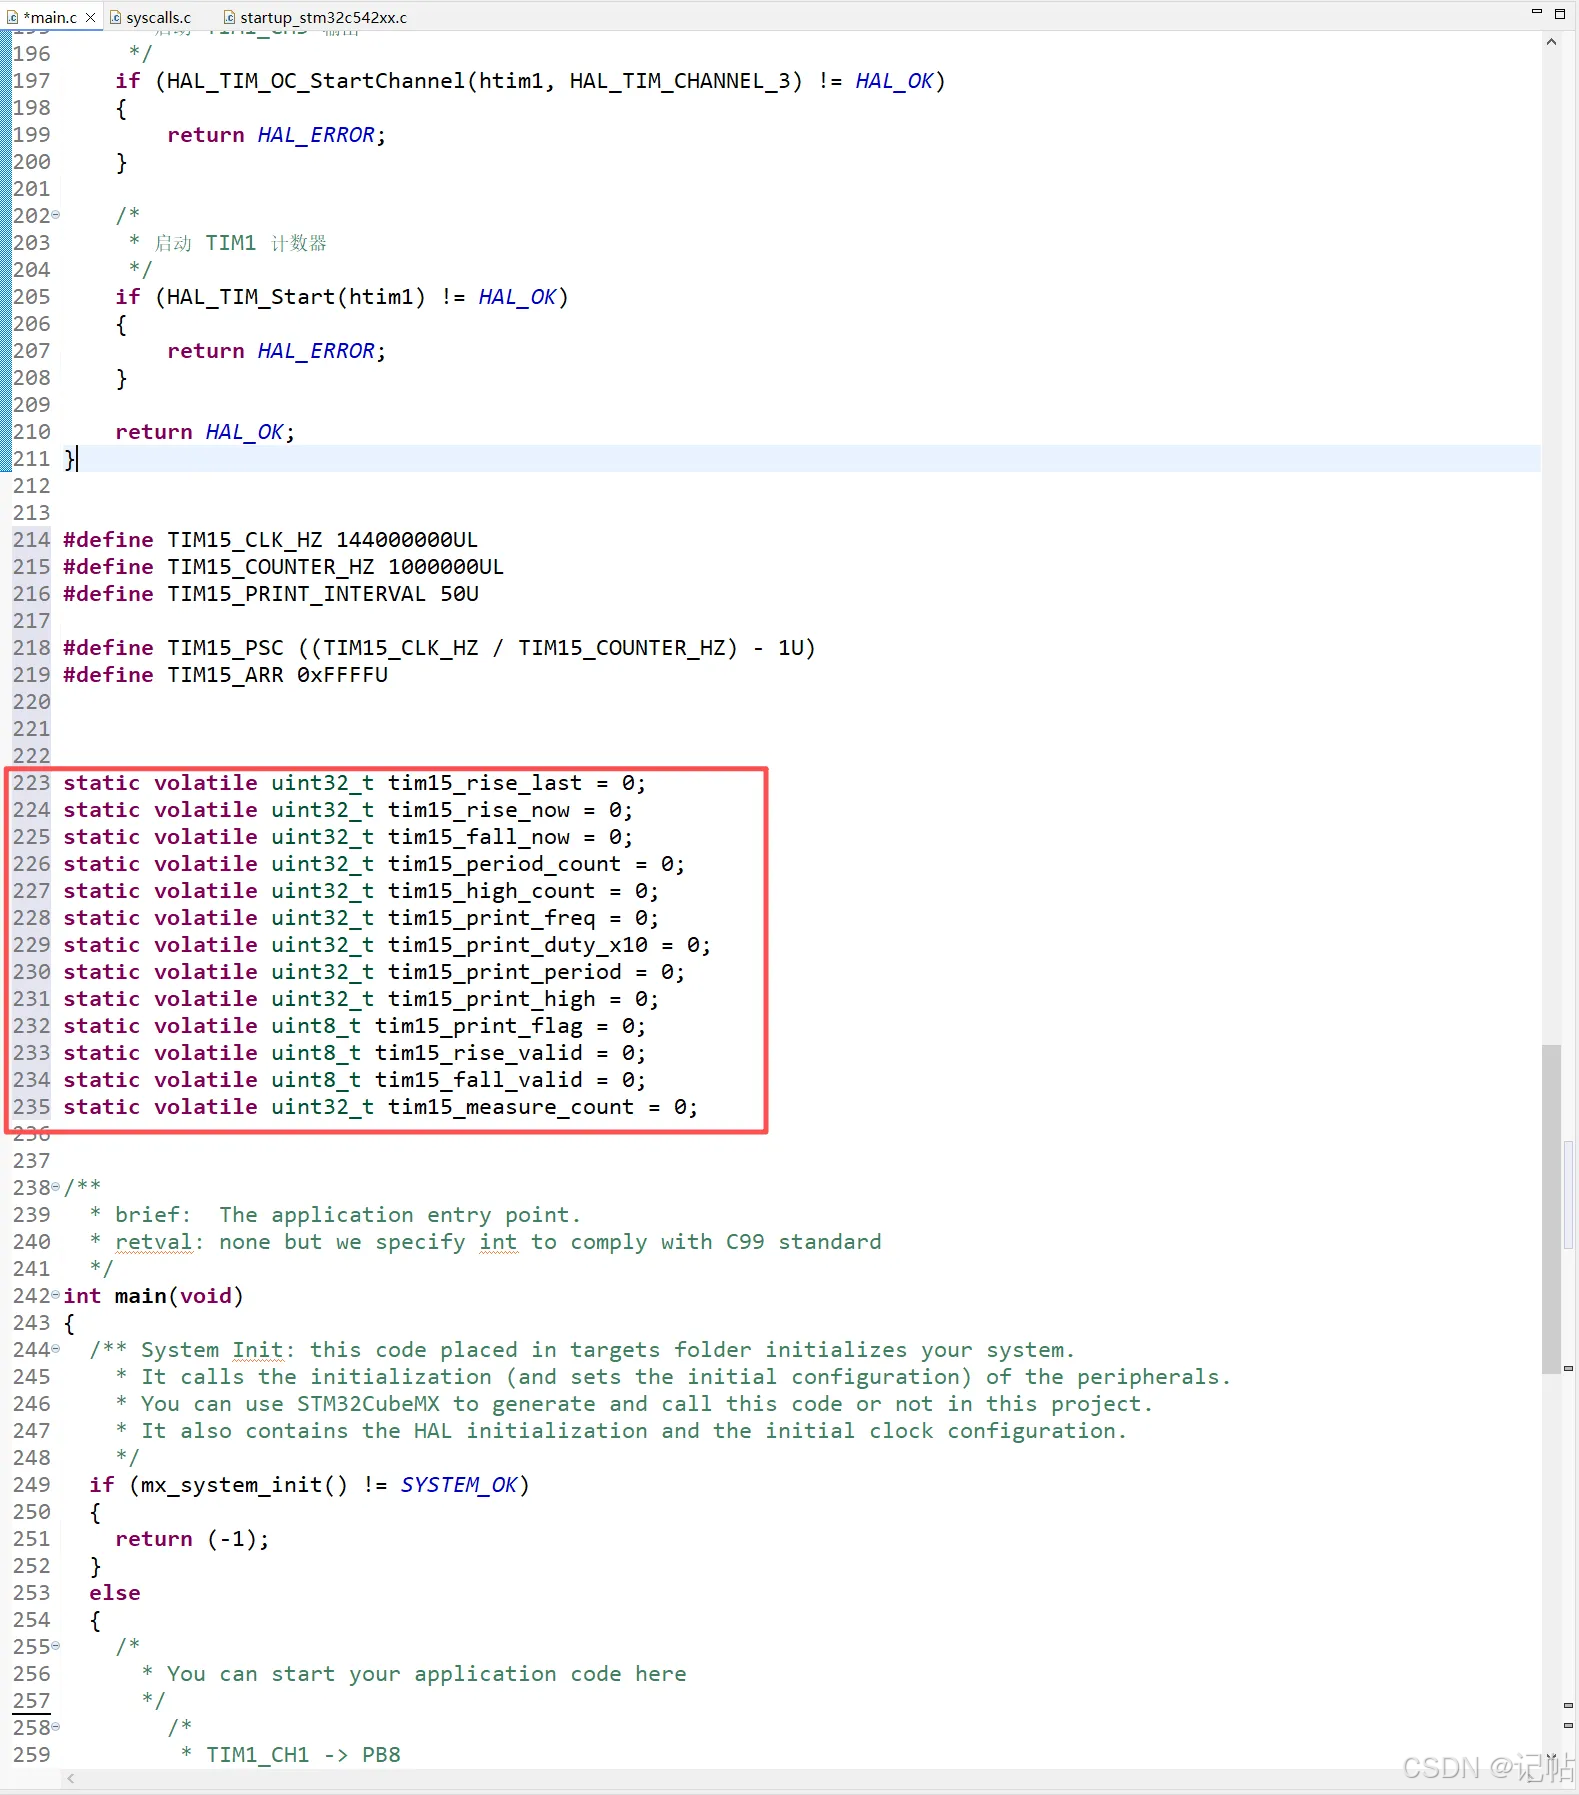
Task: Collapse the comment fold at line 244
Action: [56, 1349]
